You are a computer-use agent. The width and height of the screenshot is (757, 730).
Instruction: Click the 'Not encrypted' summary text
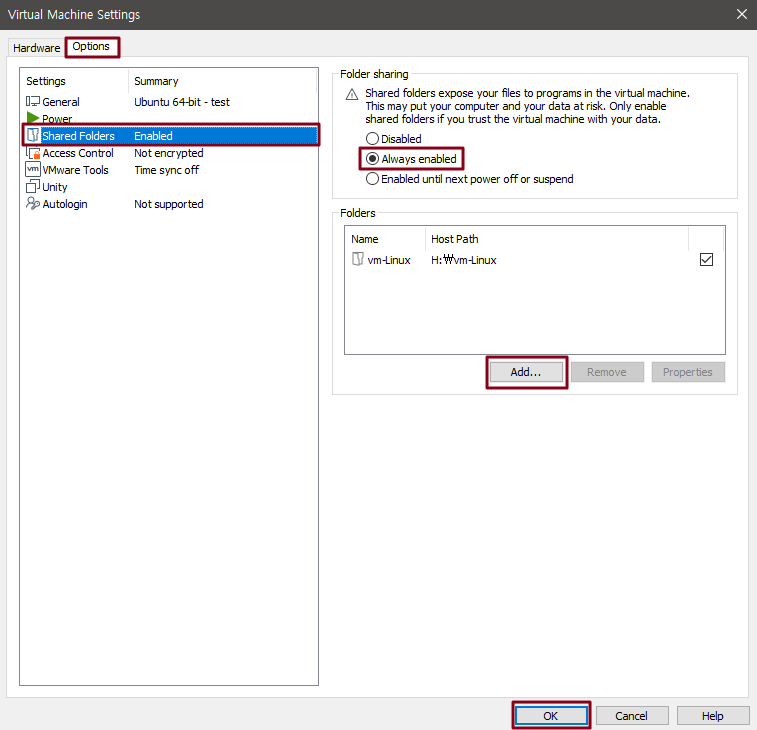tap(168, 153)
